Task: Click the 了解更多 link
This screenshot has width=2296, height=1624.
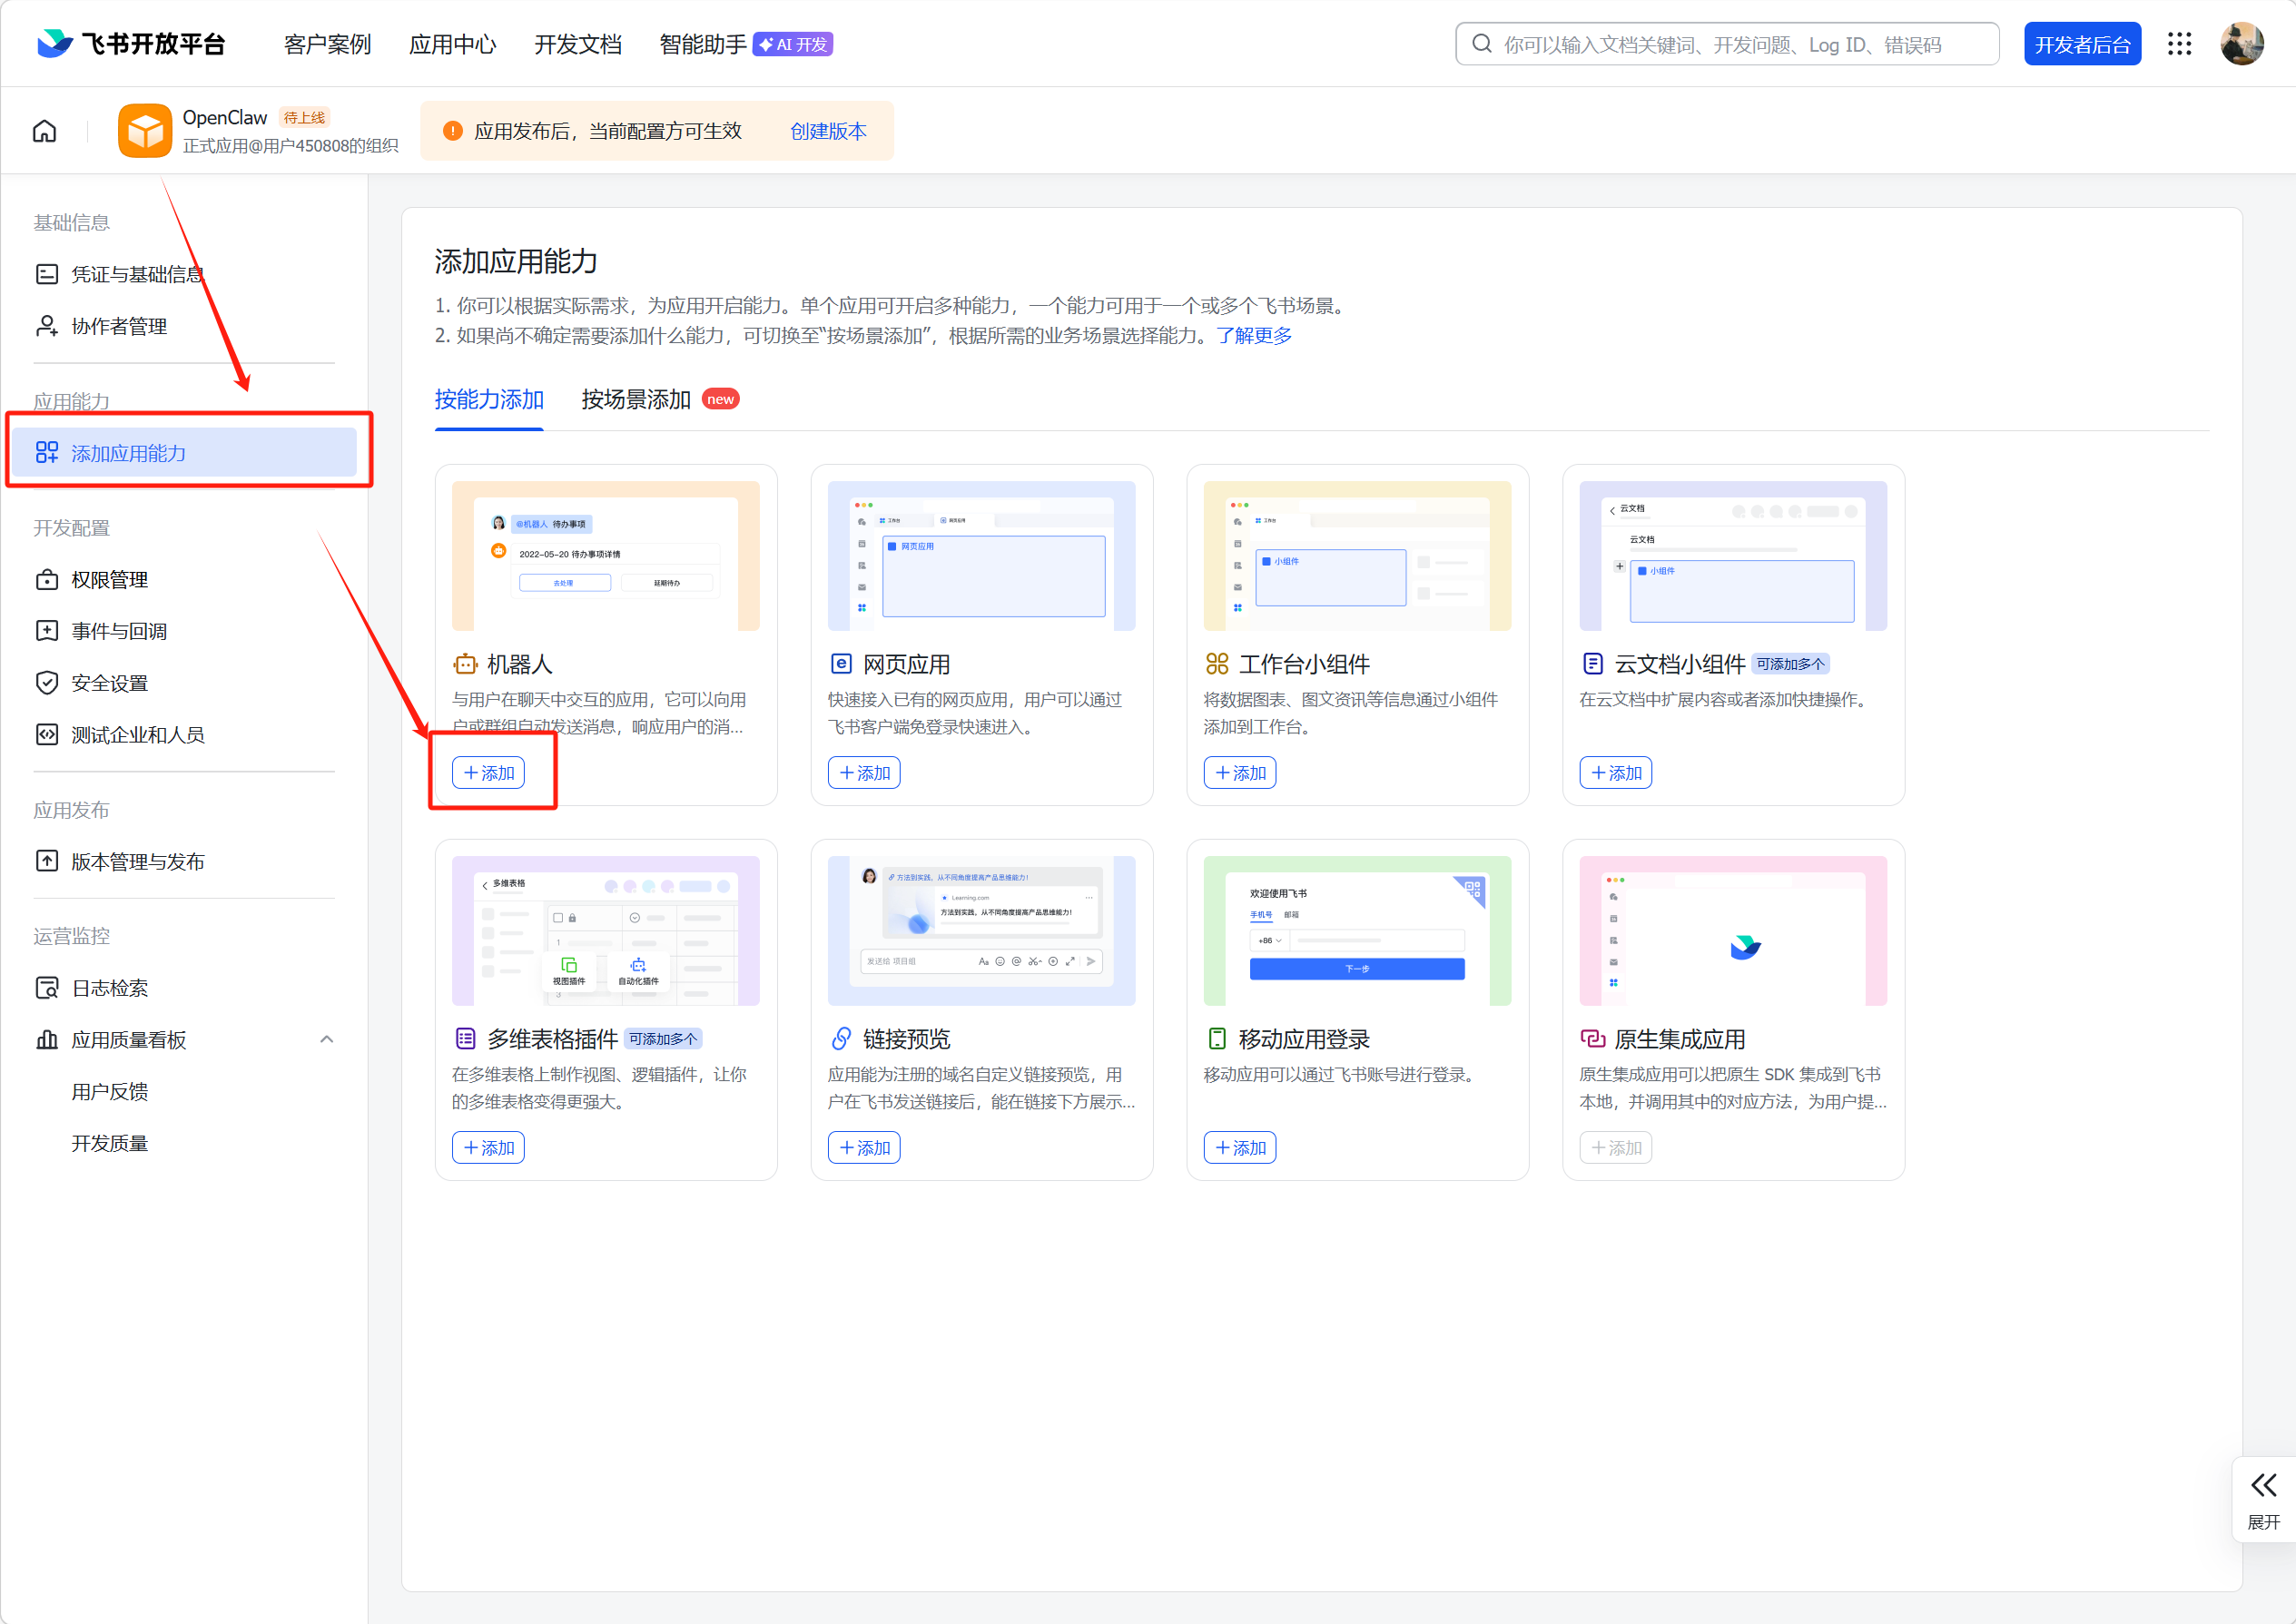Action: pyautogui.click(x=1253, y=336)
